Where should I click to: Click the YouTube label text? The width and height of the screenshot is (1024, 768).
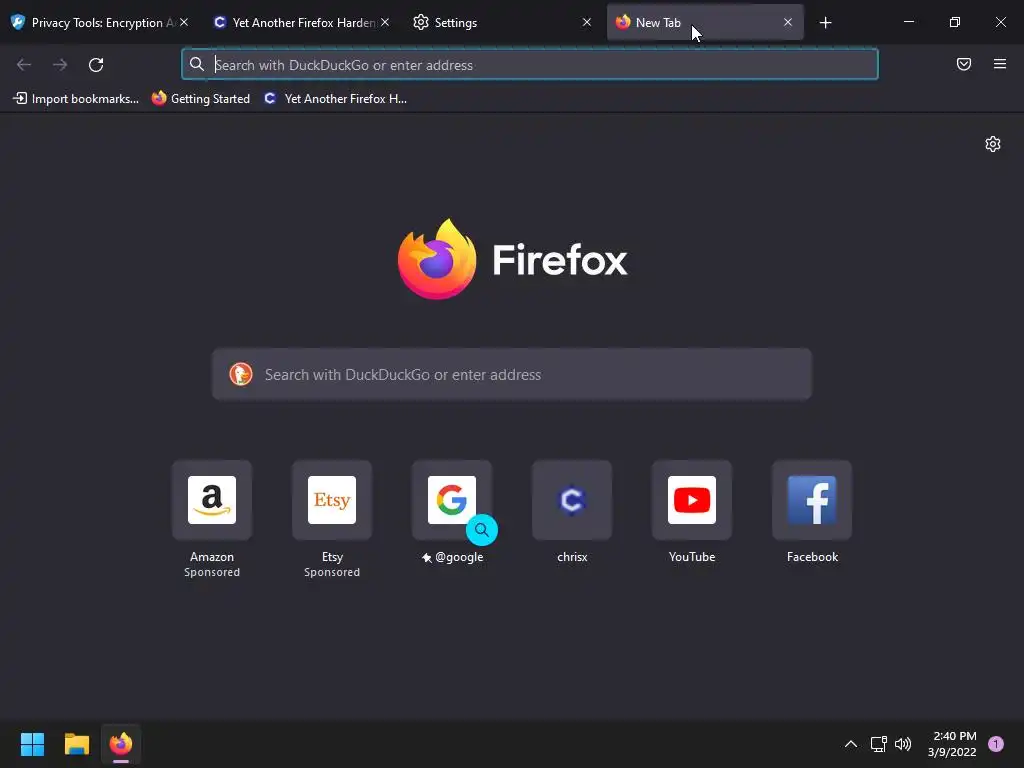(x=692, y=557)
